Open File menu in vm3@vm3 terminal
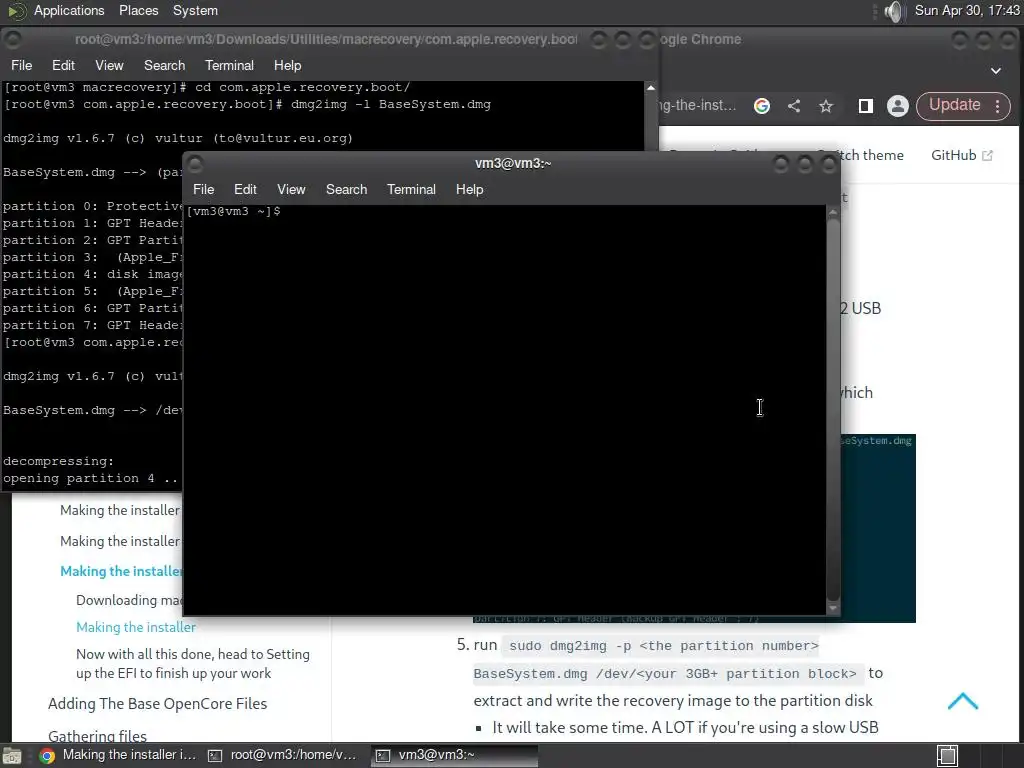The height and width of the screenshot is (768, 1024). point(203,189)
